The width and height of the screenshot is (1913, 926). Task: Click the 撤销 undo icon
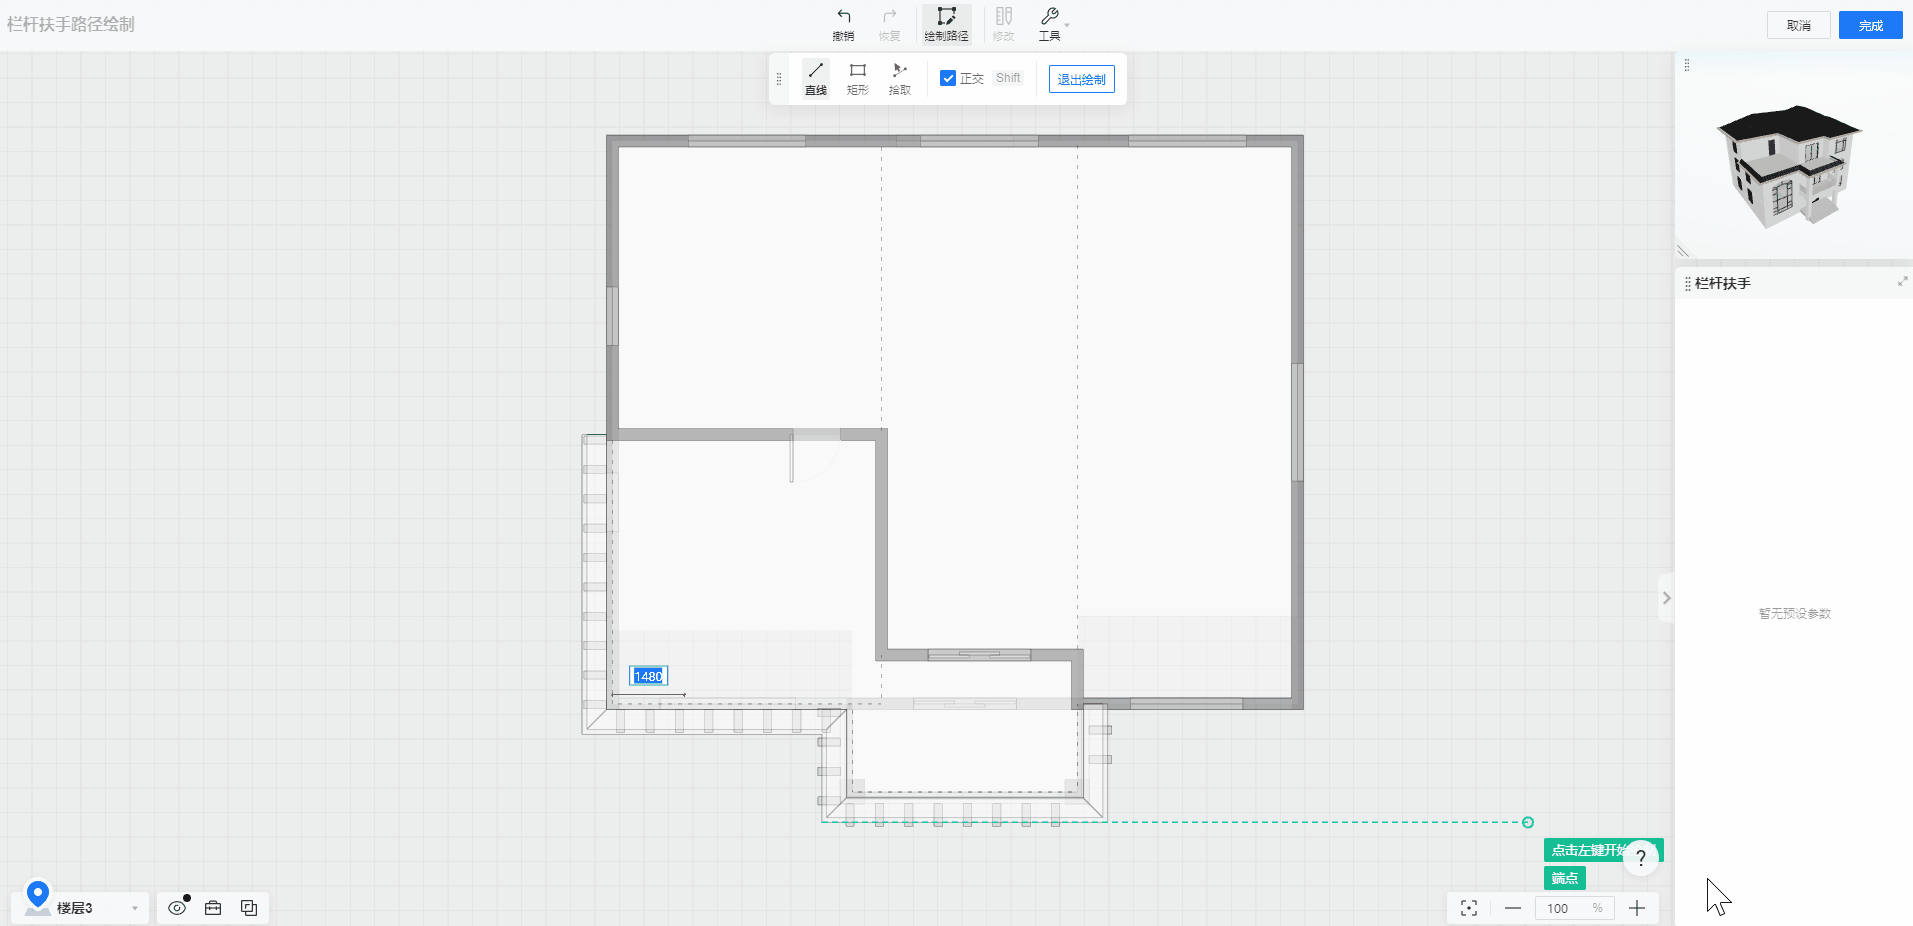pyautogui.click(x=843, y=24)
